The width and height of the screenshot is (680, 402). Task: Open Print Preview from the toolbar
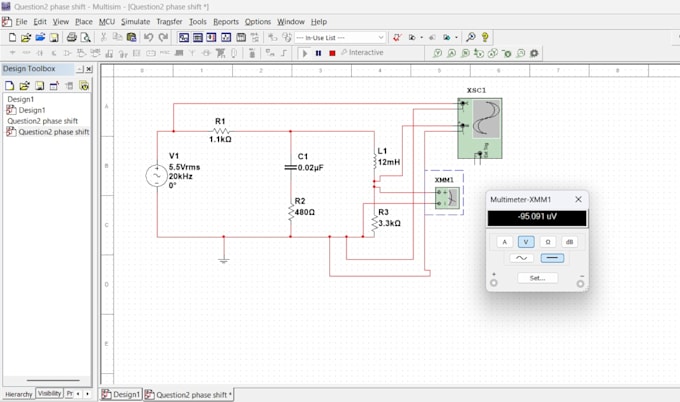pyautogui.click(x=85, y=38)
